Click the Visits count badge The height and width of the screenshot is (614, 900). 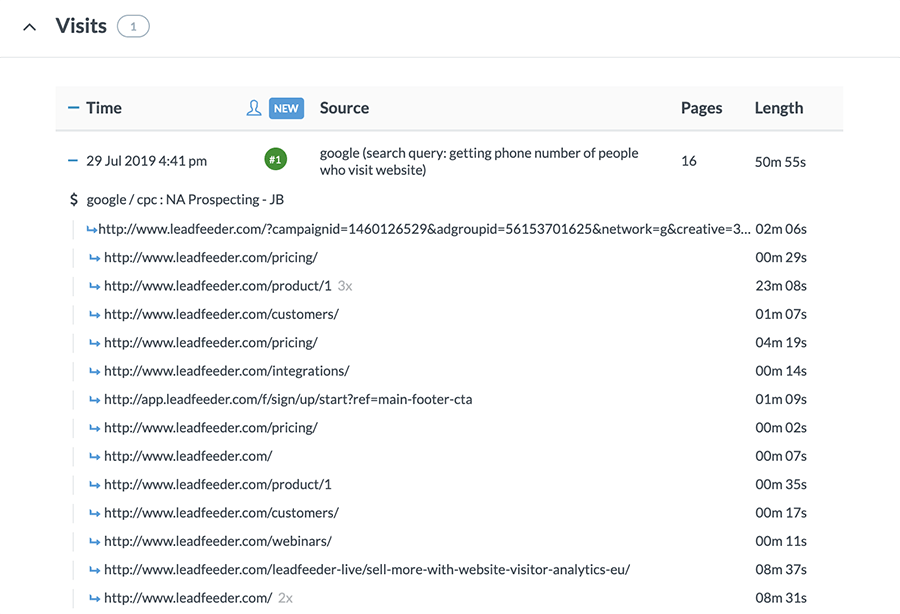tap(133, 26)
